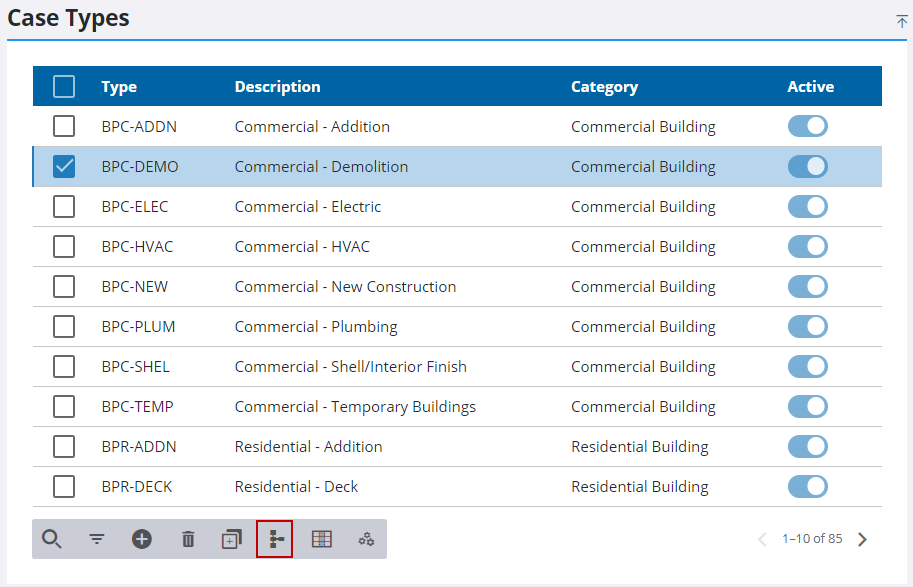Tick the select-all checkbox in header
Viewport: 913px width, 587px height.
tap(64, 87)
